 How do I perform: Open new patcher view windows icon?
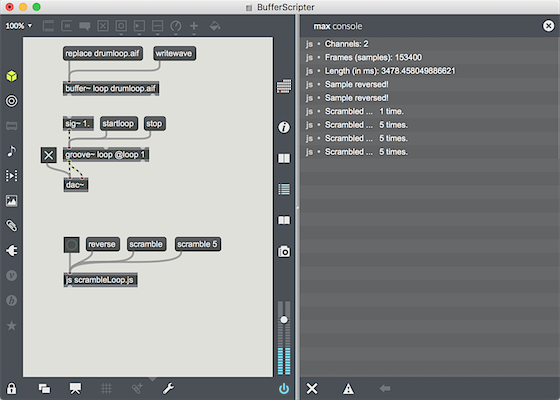coord(45,388)
